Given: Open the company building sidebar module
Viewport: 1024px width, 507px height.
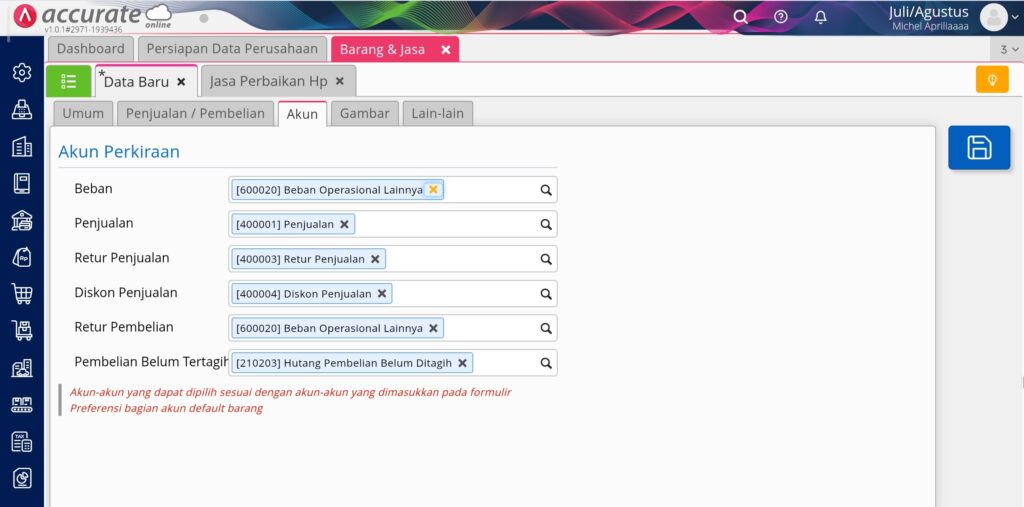Looking at the screenshot, I should click(x=22, y=146).
